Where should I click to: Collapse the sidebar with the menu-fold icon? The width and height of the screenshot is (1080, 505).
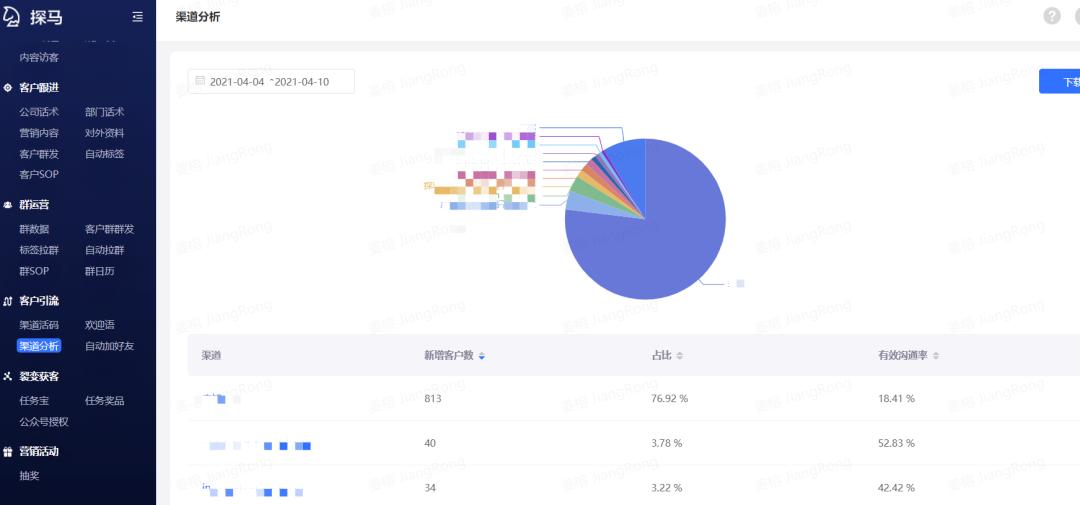pyautogui.click(x=137, y=17)
